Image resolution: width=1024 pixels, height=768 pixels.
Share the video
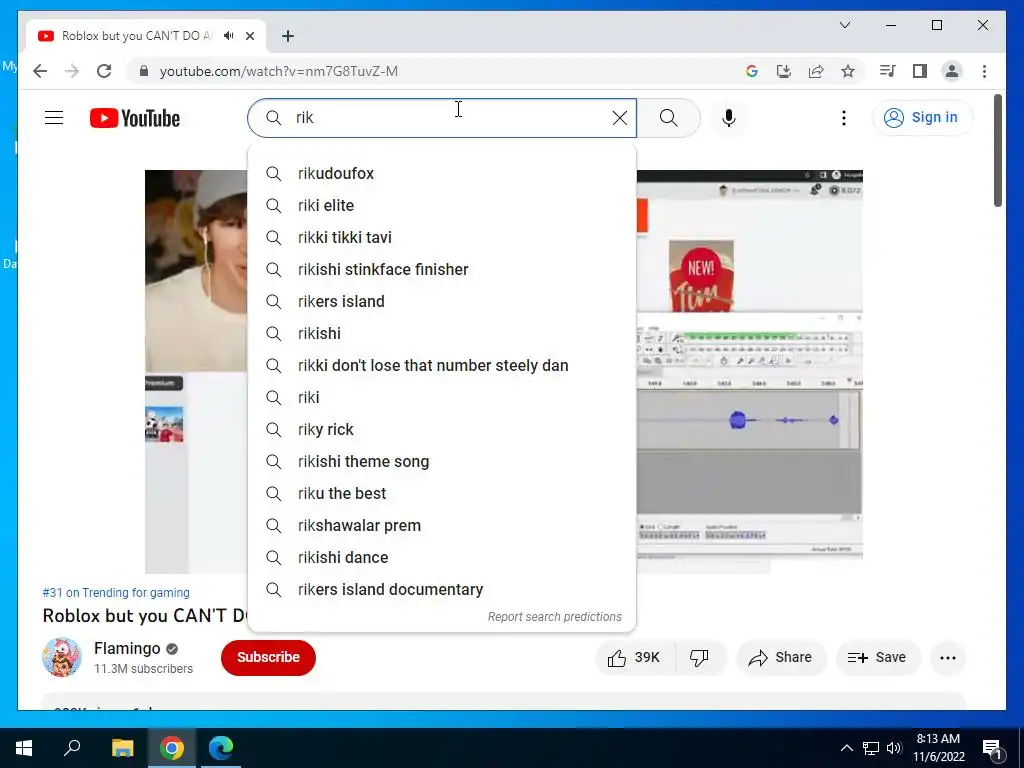(780, 658)
